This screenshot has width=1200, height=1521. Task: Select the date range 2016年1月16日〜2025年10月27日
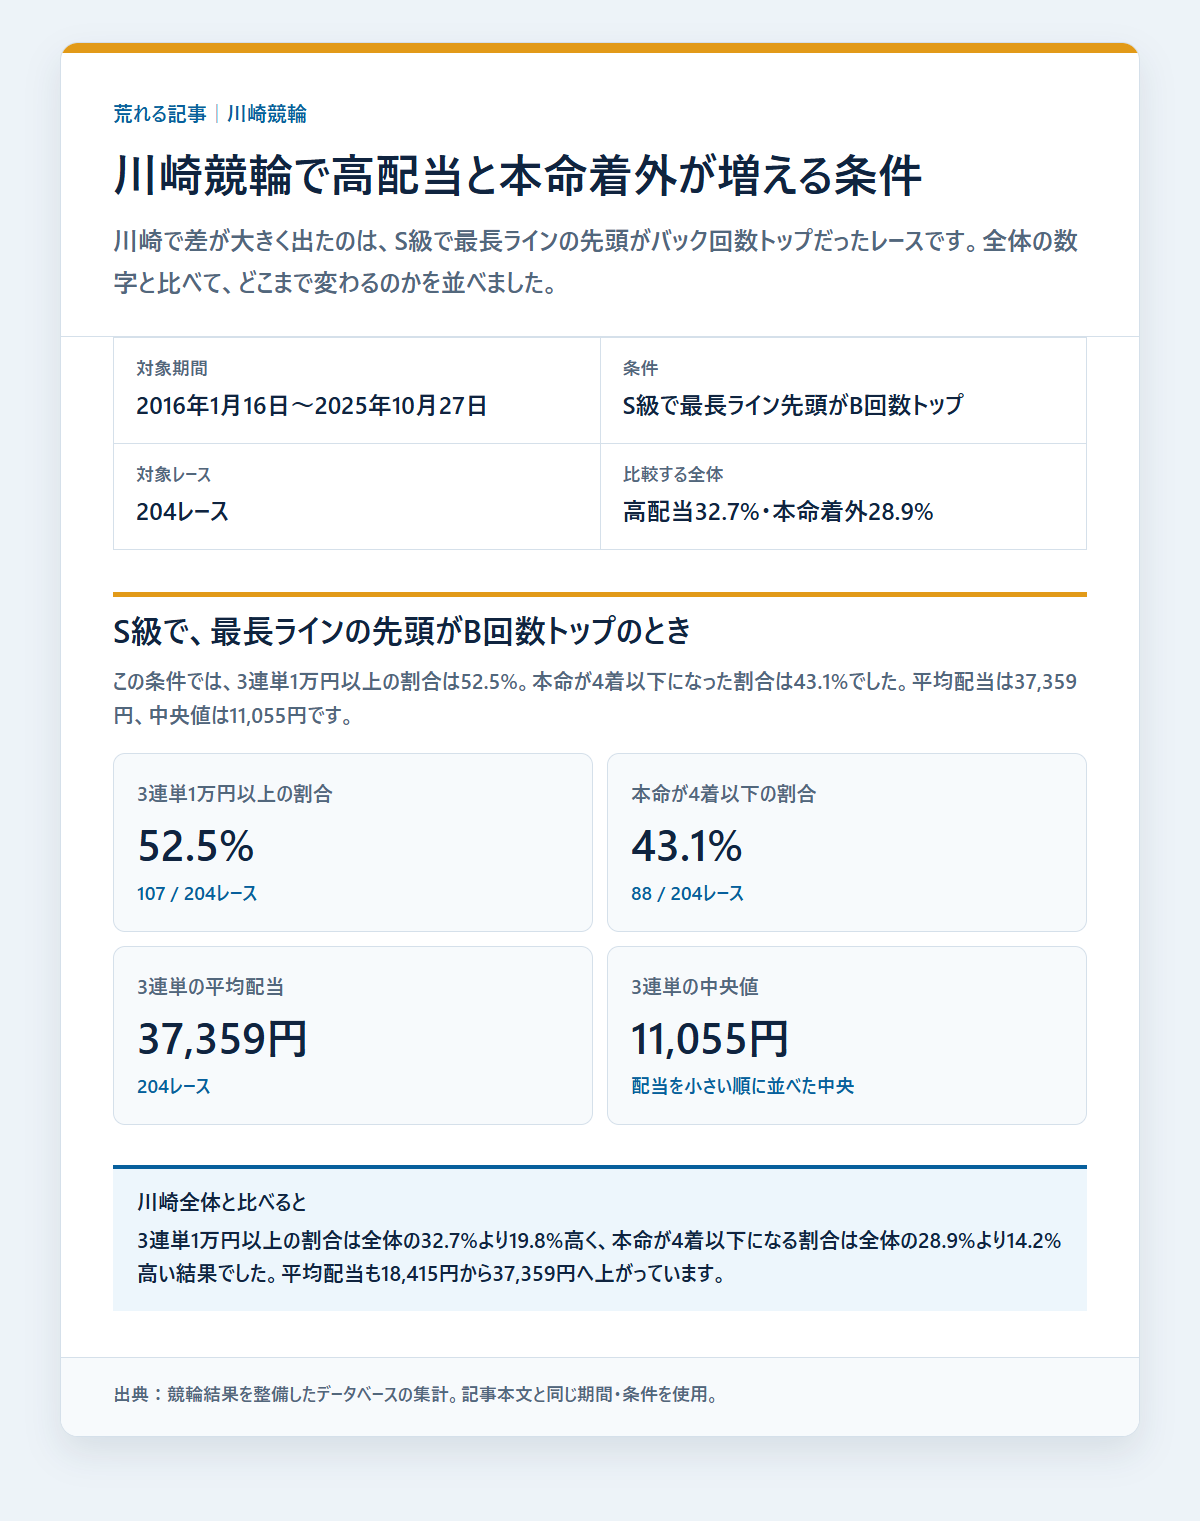click(x=312, y=405)
